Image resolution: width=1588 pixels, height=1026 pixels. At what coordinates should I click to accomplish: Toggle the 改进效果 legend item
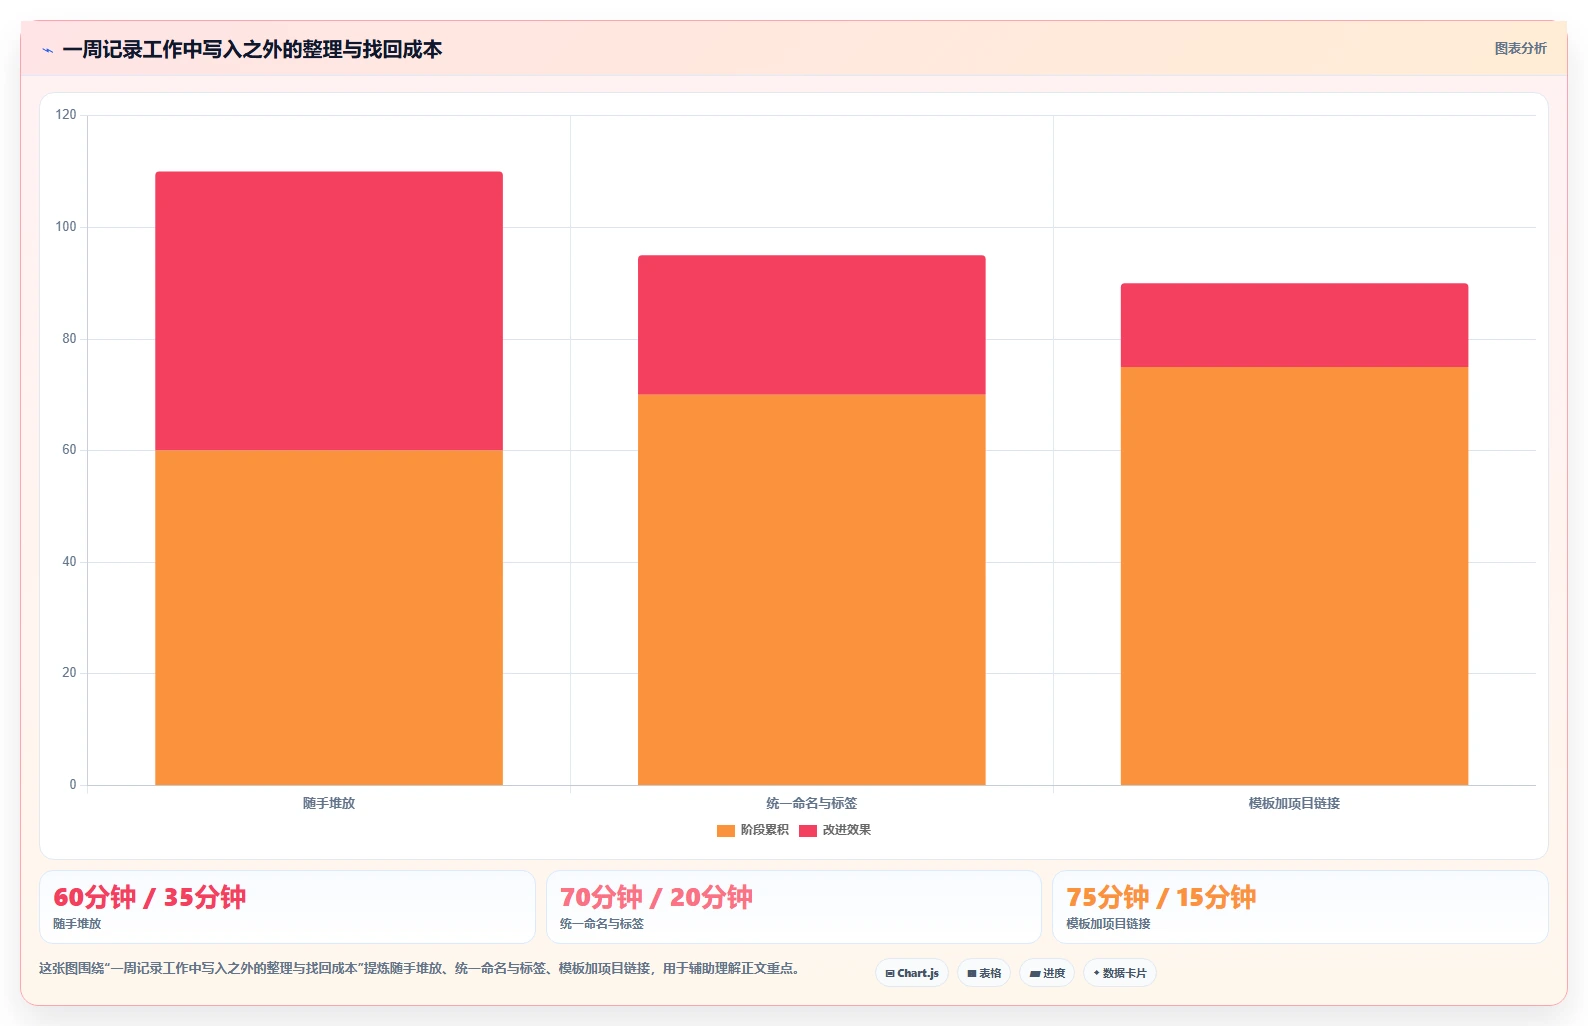coord(835,830)
